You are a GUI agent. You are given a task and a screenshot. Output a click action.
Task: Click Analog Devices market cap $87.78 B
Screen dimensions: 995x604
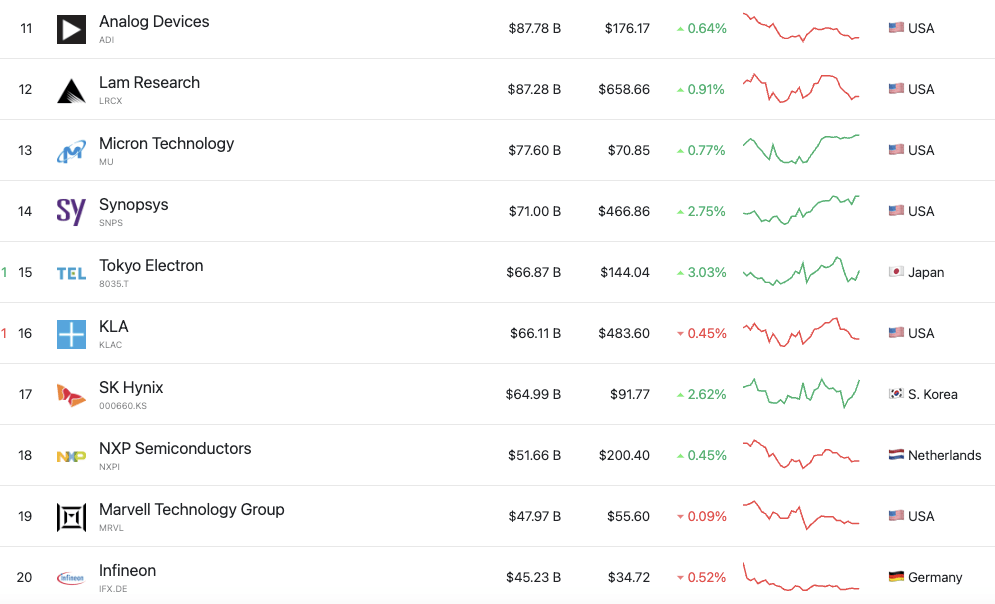pos(534,29)
